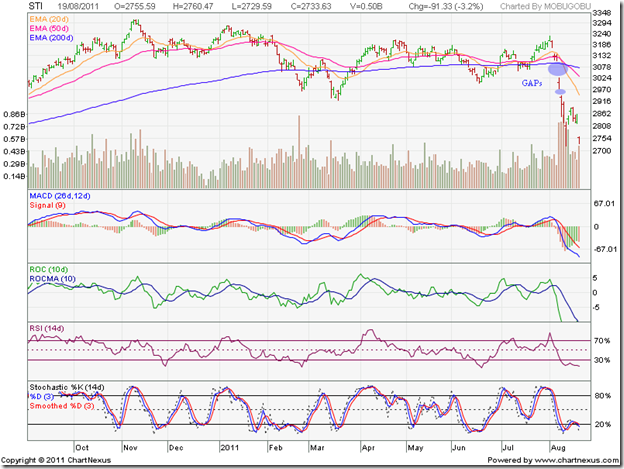
Task: Click the Aug month axis label
Action: (558, 448)
